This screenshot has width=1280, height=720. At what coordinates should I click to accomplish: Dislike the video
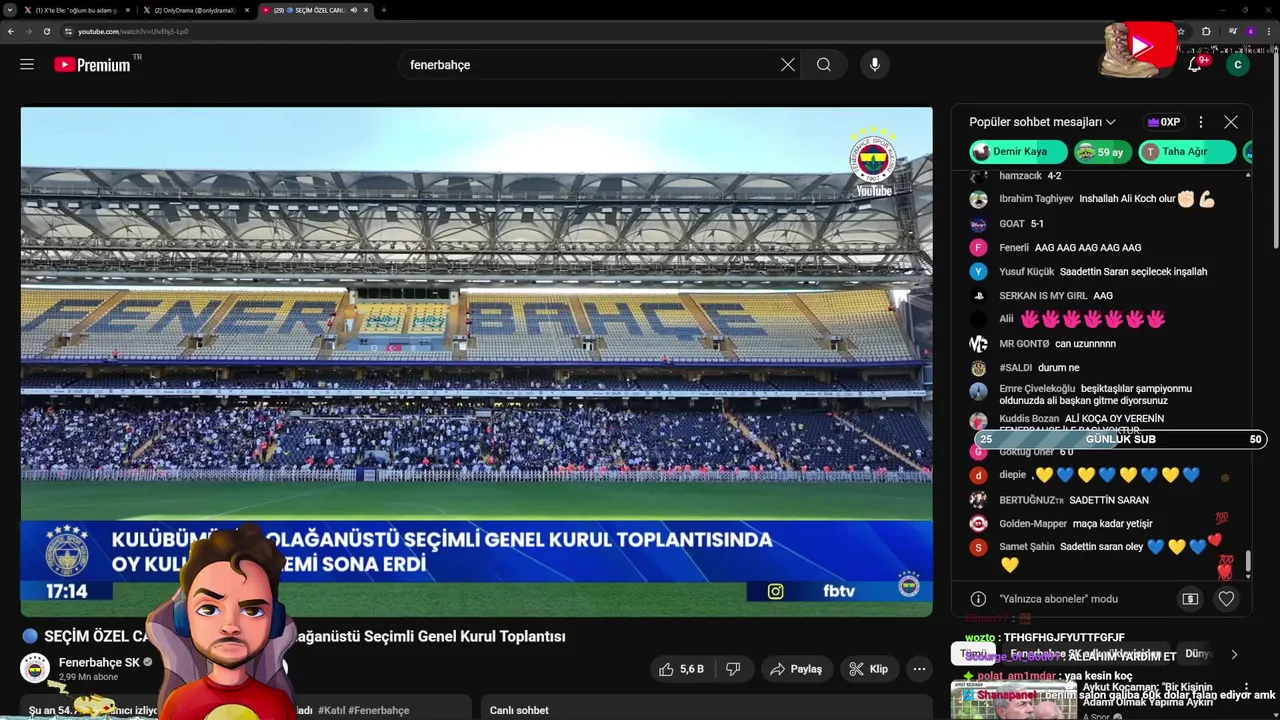point(733,669)
